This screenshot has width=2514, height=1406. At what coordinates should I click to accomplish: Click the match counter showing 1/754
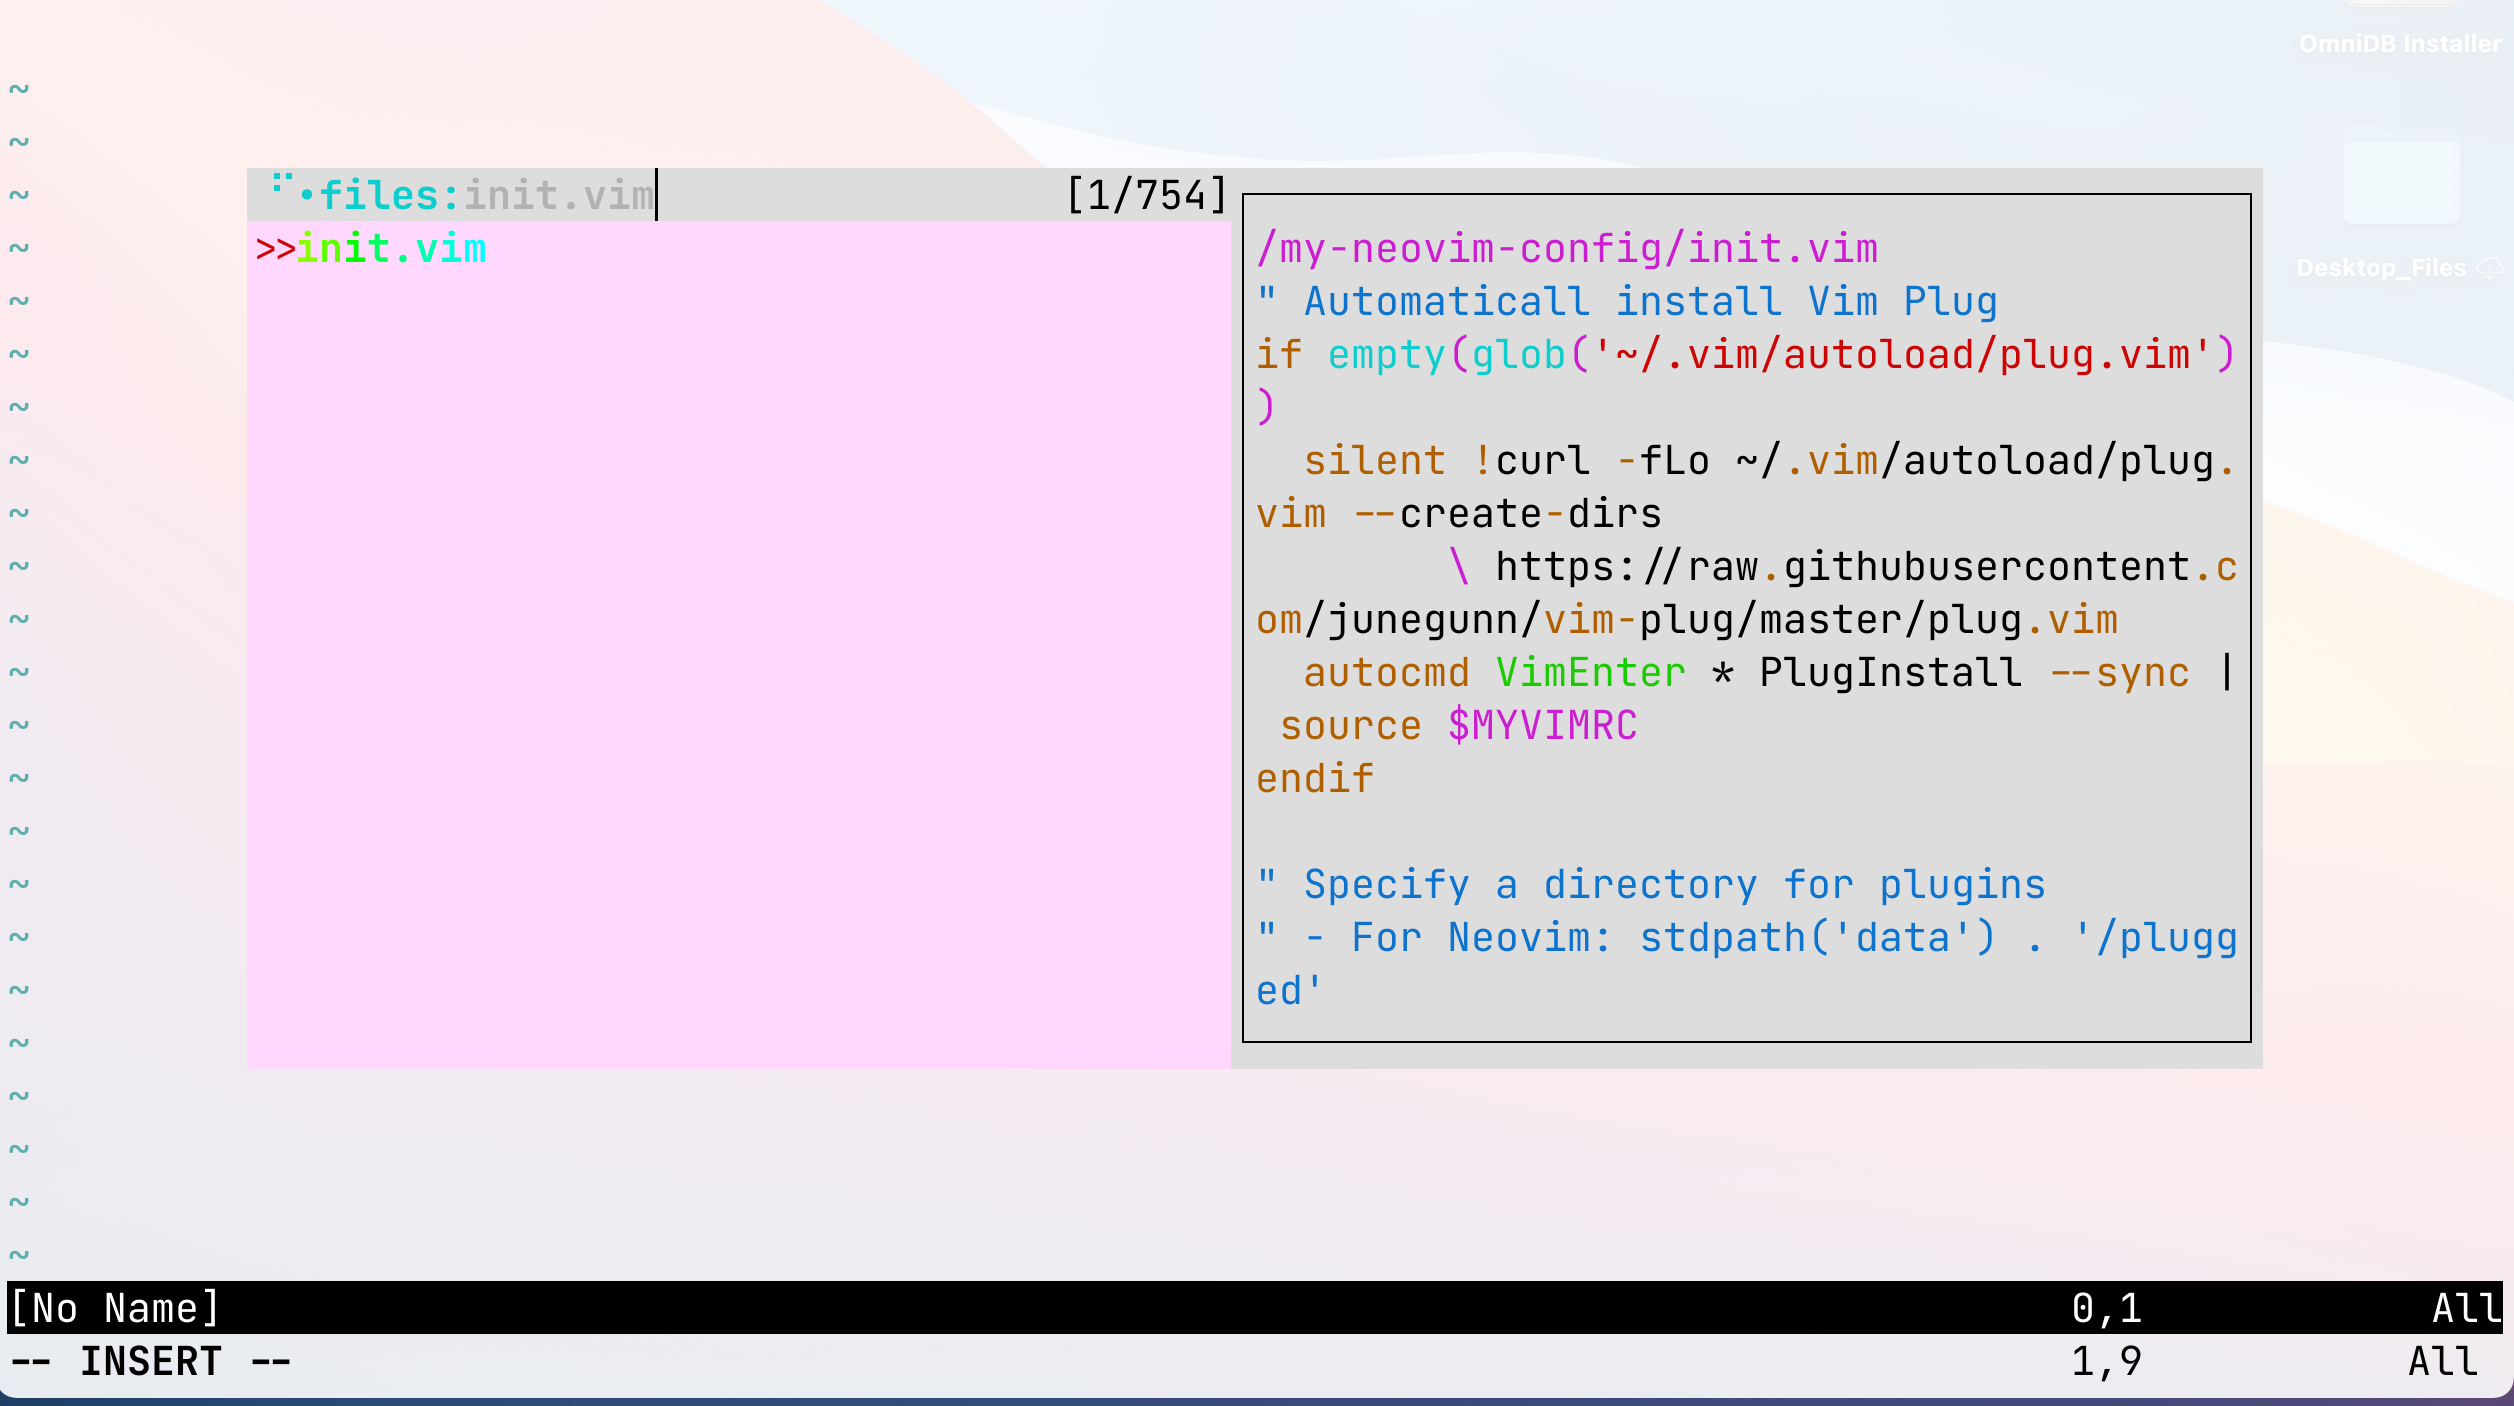pyautogui.click(x=1146, y=194)
